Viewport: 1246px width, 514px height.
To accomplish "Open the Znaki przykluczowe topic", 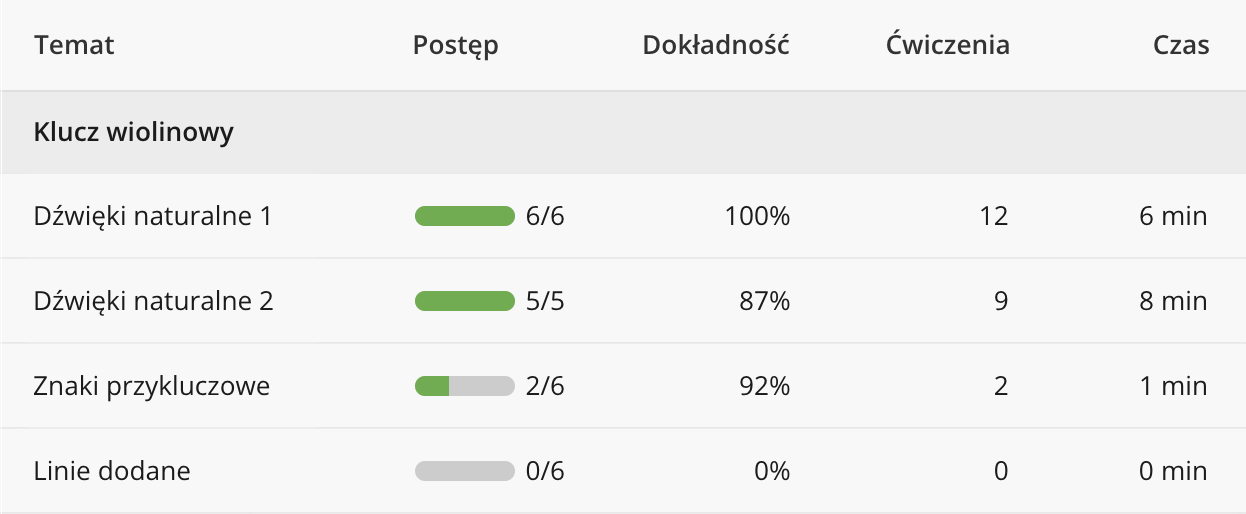I will click(151, 386).
